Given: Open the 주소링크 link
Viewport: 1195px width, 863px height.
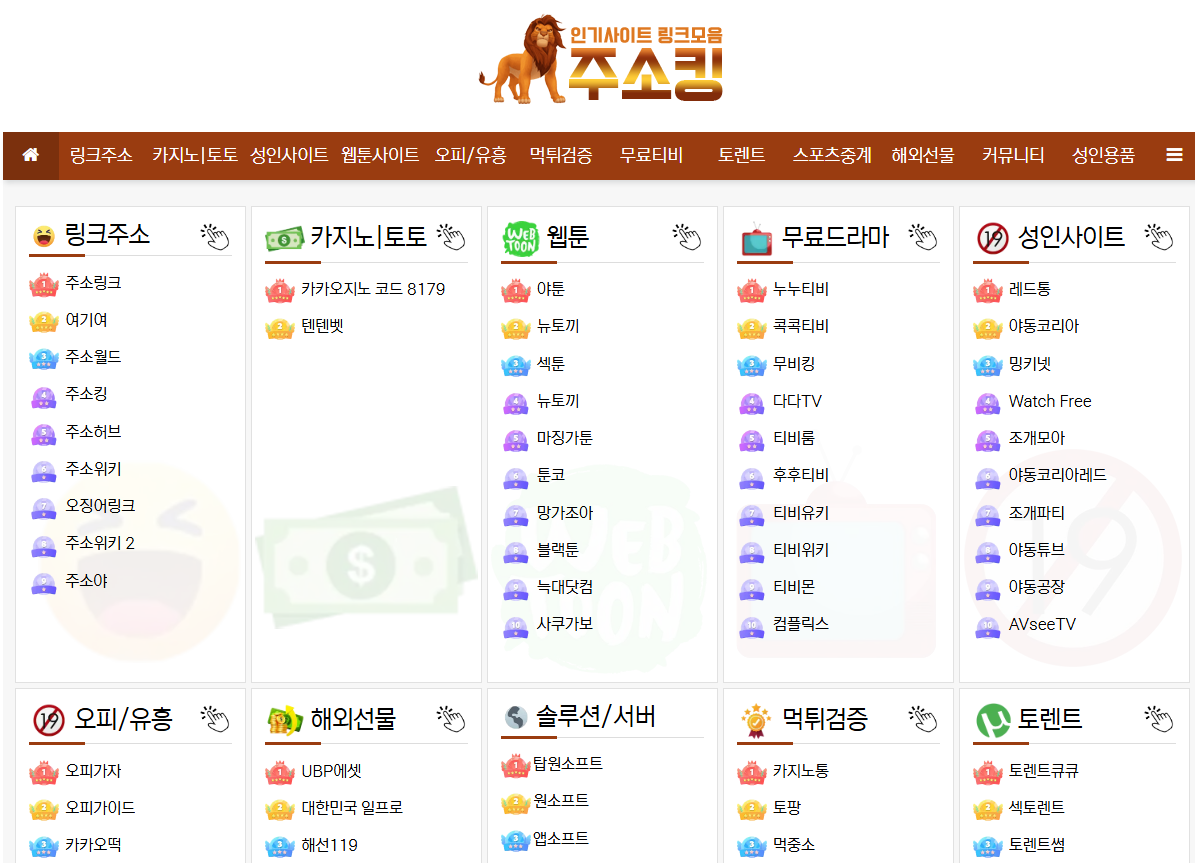Looking at the screenshot, I should pos(93,283).
